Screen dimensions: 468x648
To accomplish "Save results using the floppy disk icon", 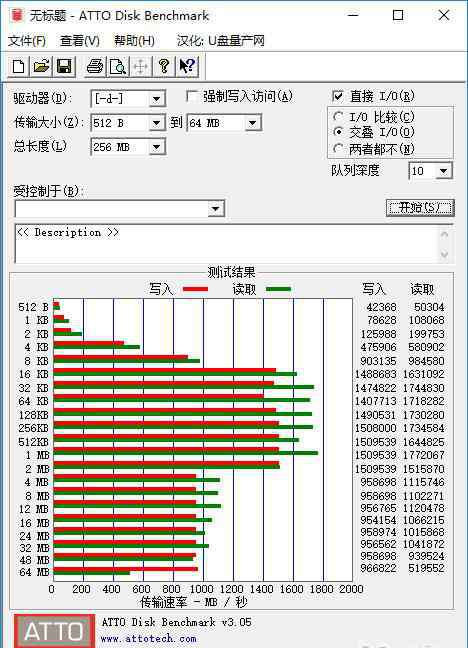I will tap(64, 67).
